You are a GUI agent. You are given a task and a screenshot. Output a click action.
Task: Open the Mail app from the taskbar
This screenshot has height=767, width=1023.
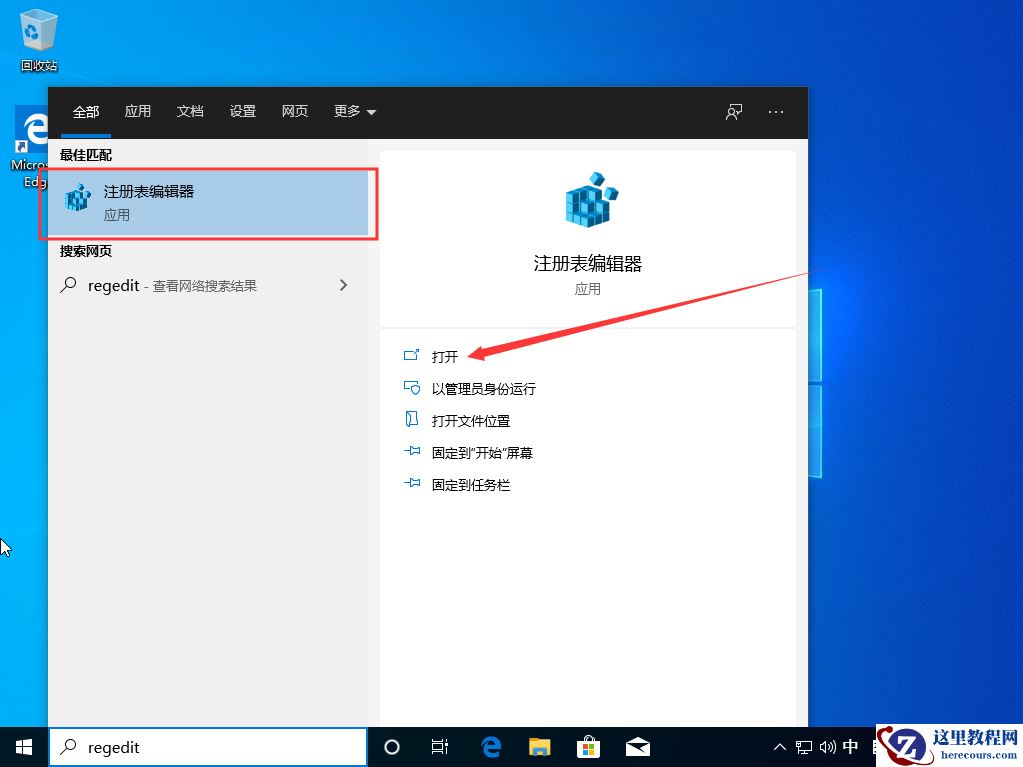638,746
